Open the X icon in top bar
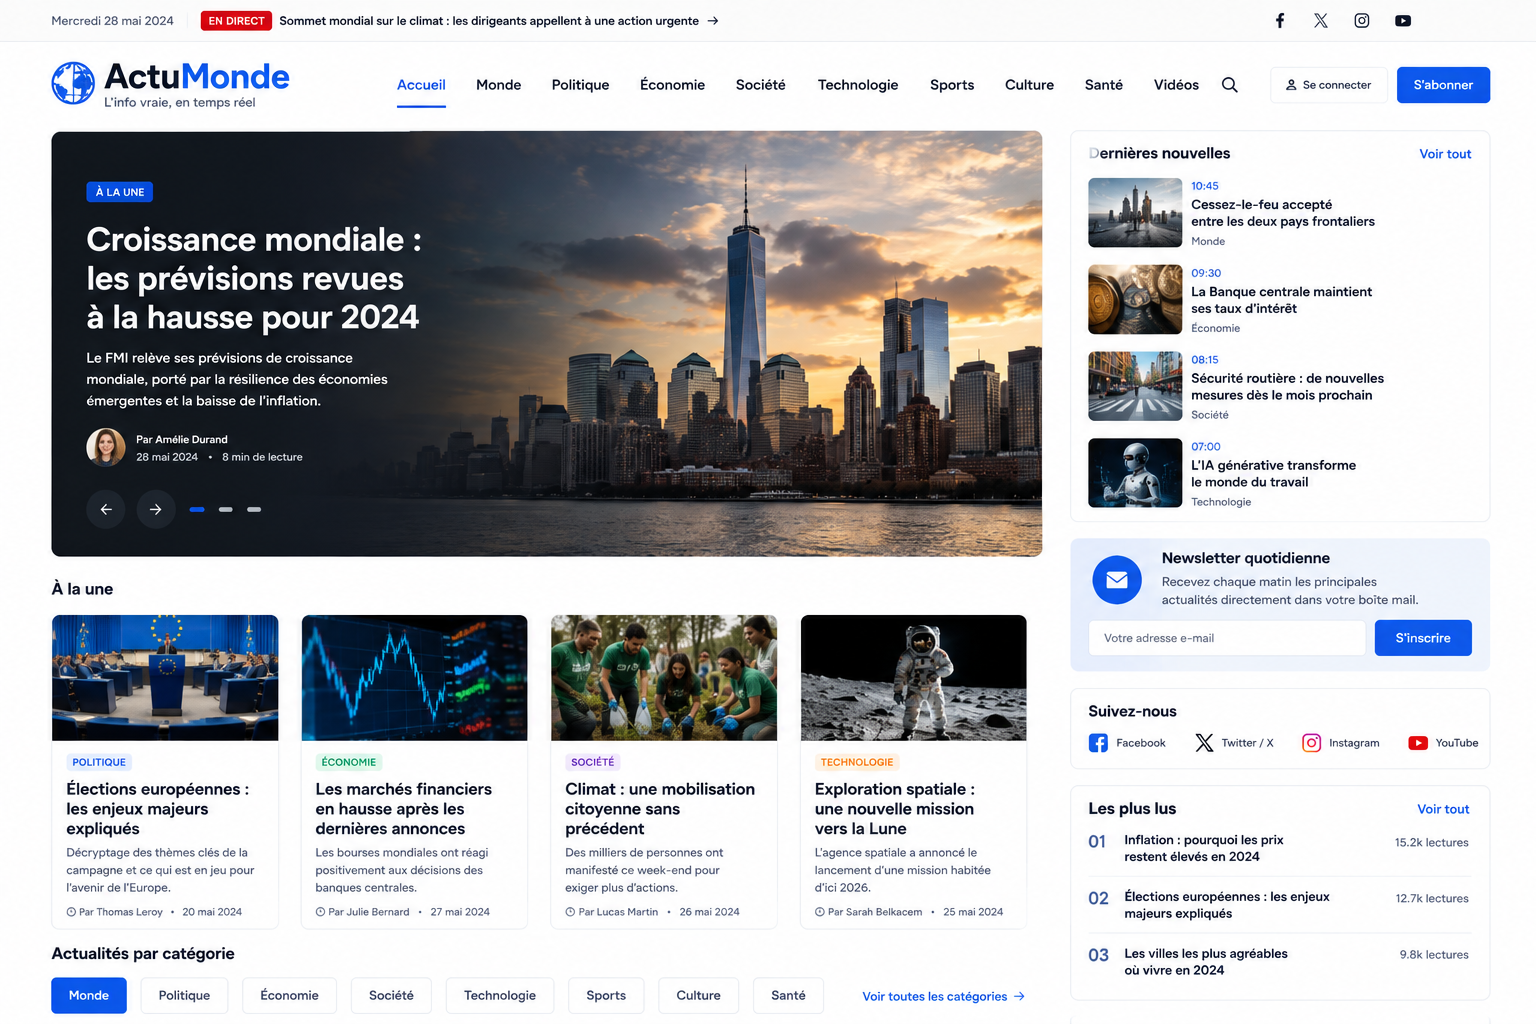Image resolution: width=1536 pixels, height=1024 pixels. (1321, 21)
